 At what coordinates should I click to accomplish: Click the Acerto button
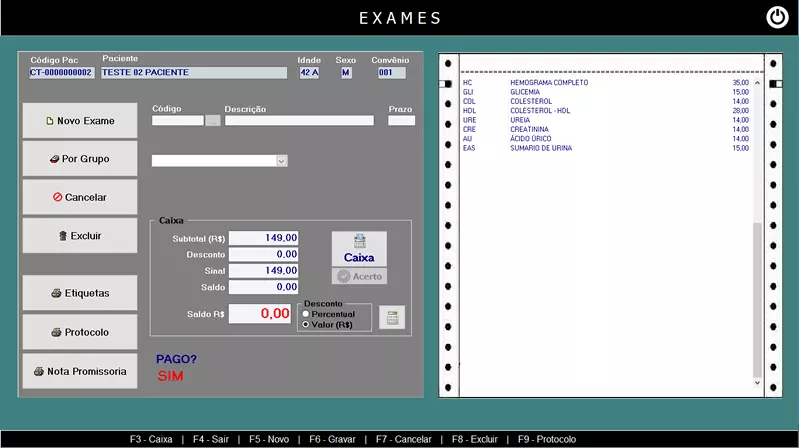359,276
